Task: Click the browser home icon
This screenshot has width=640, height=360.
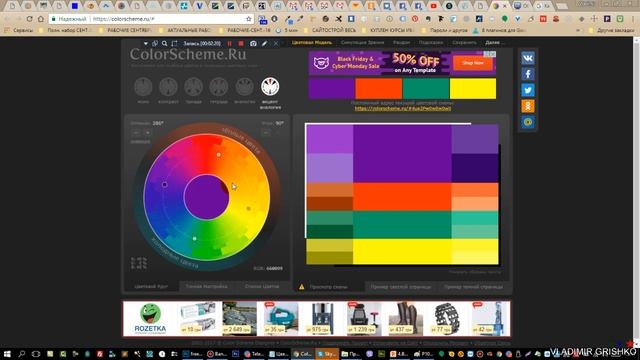Action: (x=41, y=19)
